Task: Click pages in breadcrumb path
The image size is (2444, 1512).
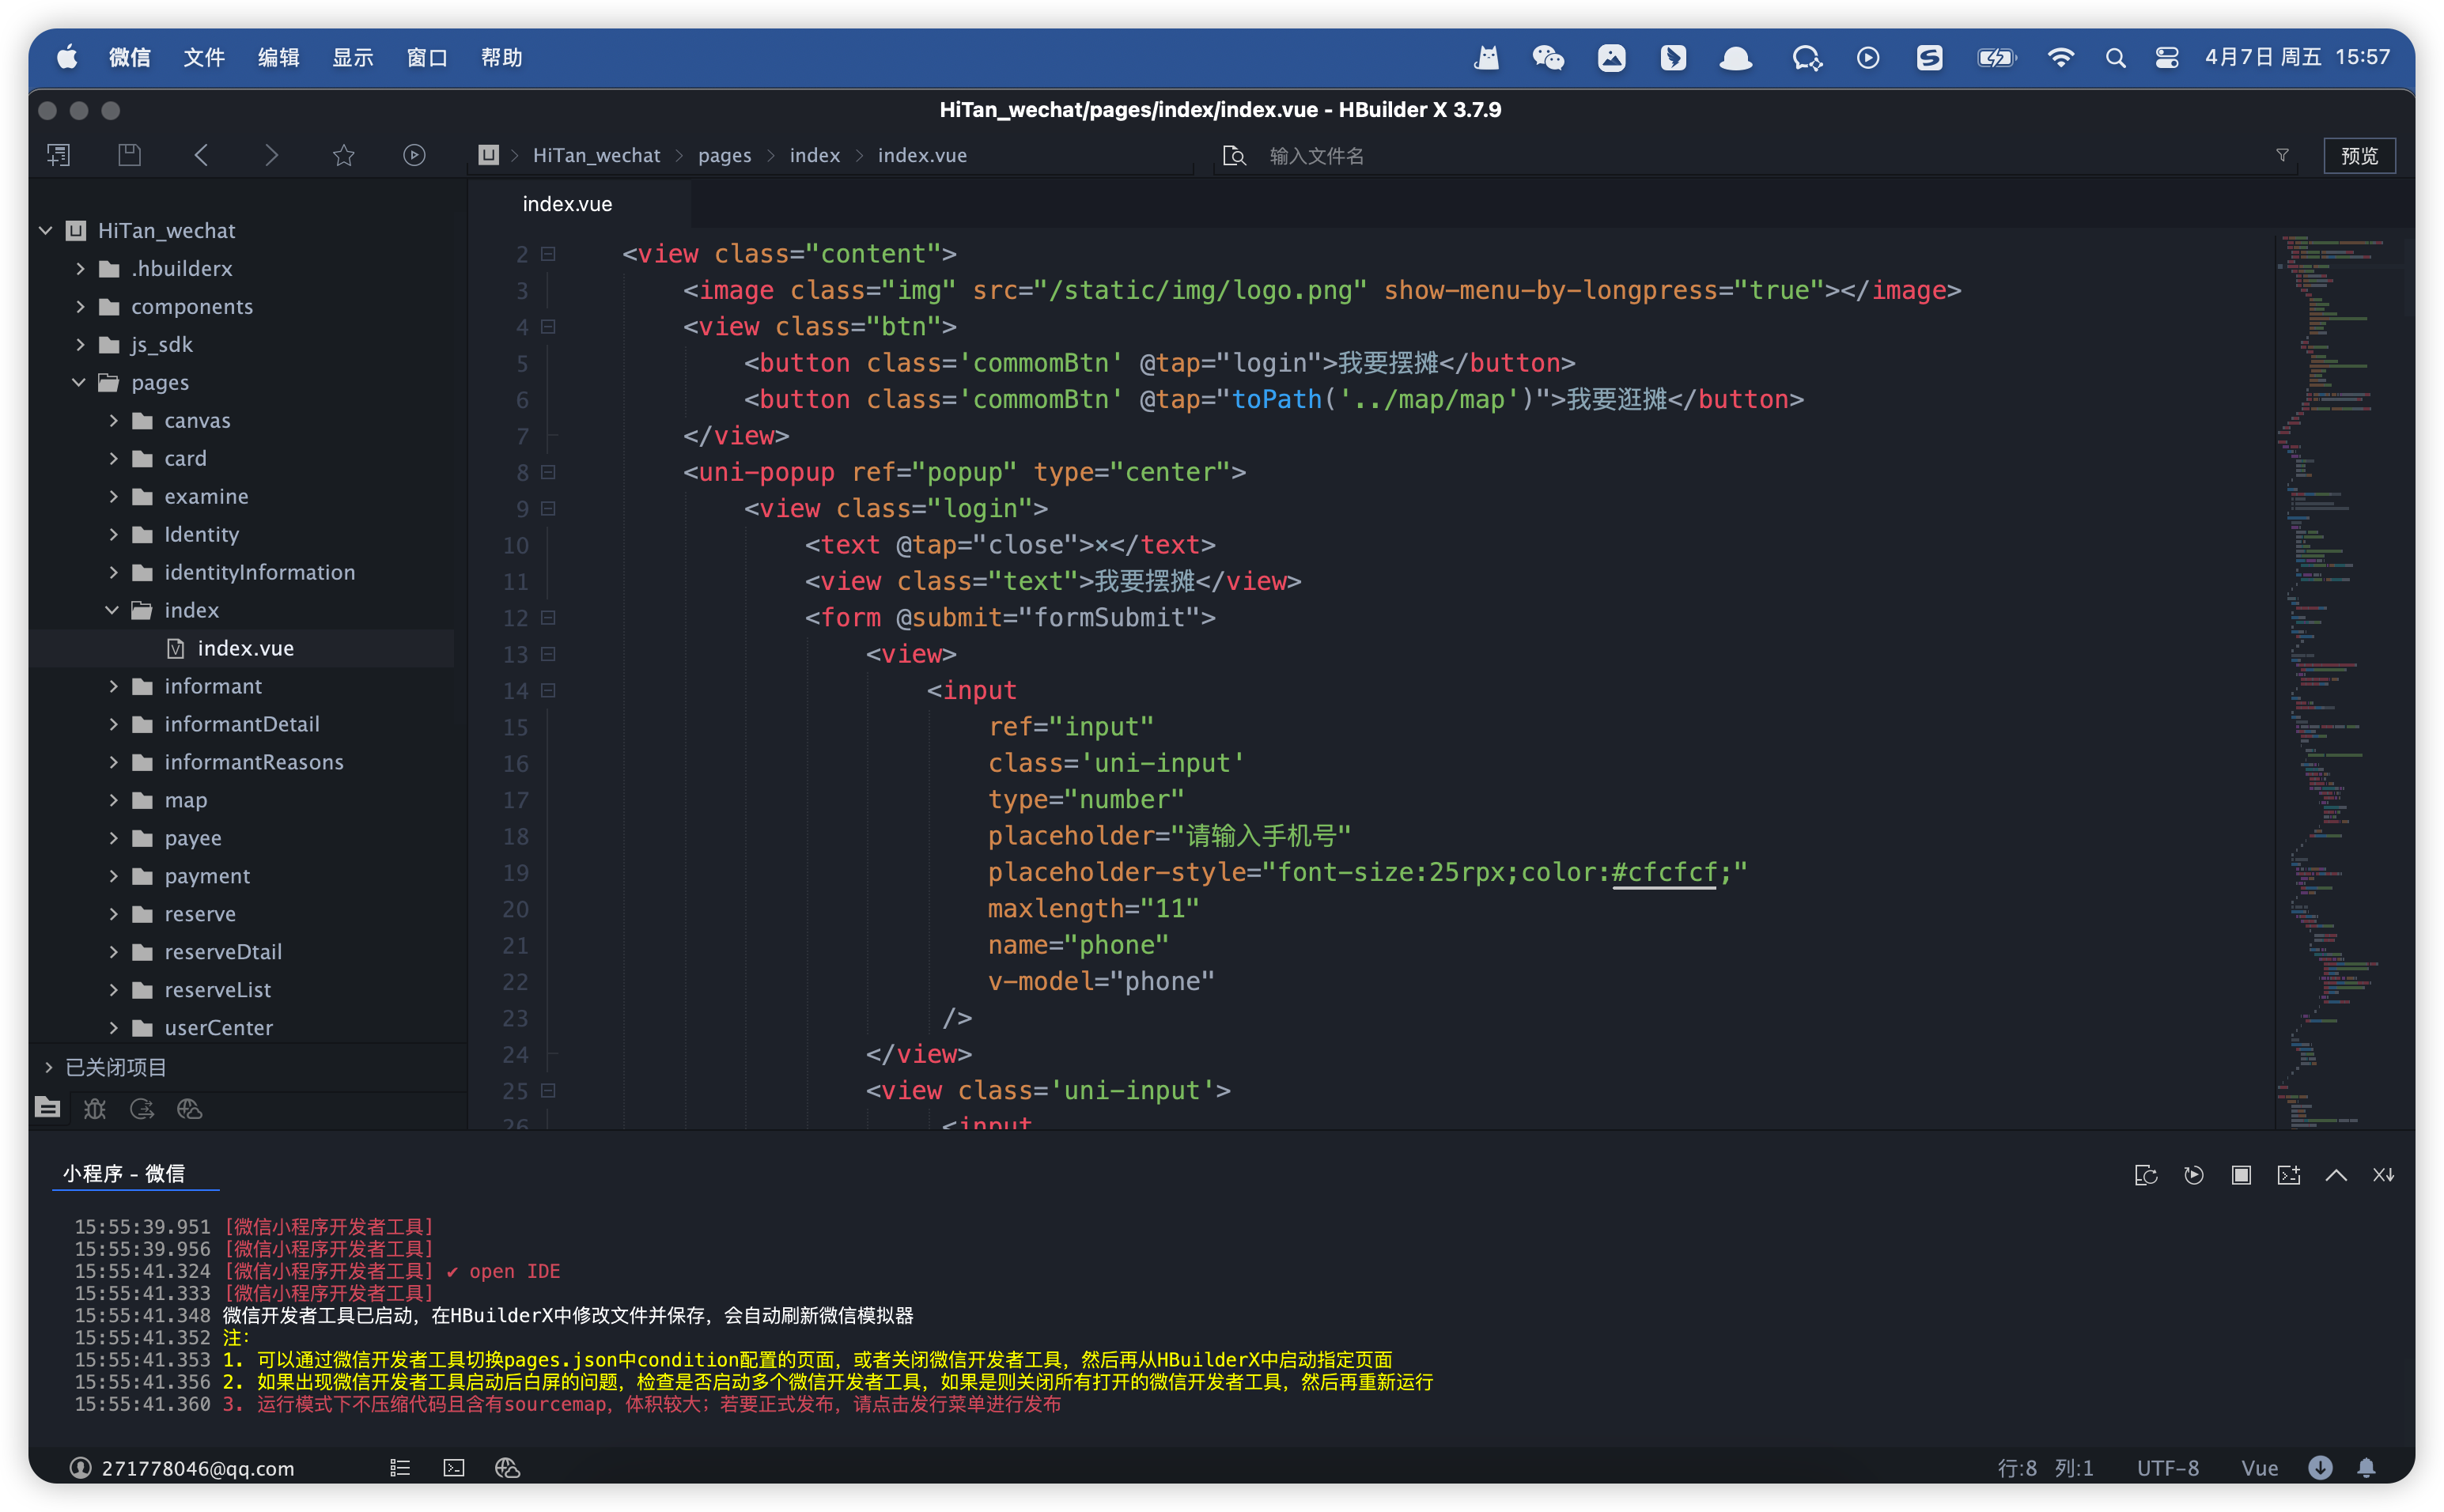Action: click(x=725, y=155)
